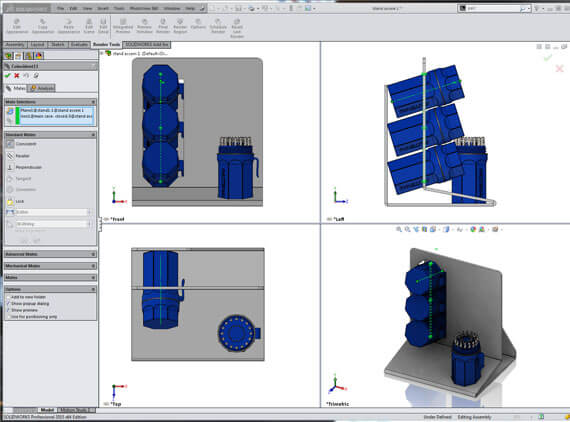Open the DisplayManager tab icon
This screenshot has height=422, width=570.
39,56
